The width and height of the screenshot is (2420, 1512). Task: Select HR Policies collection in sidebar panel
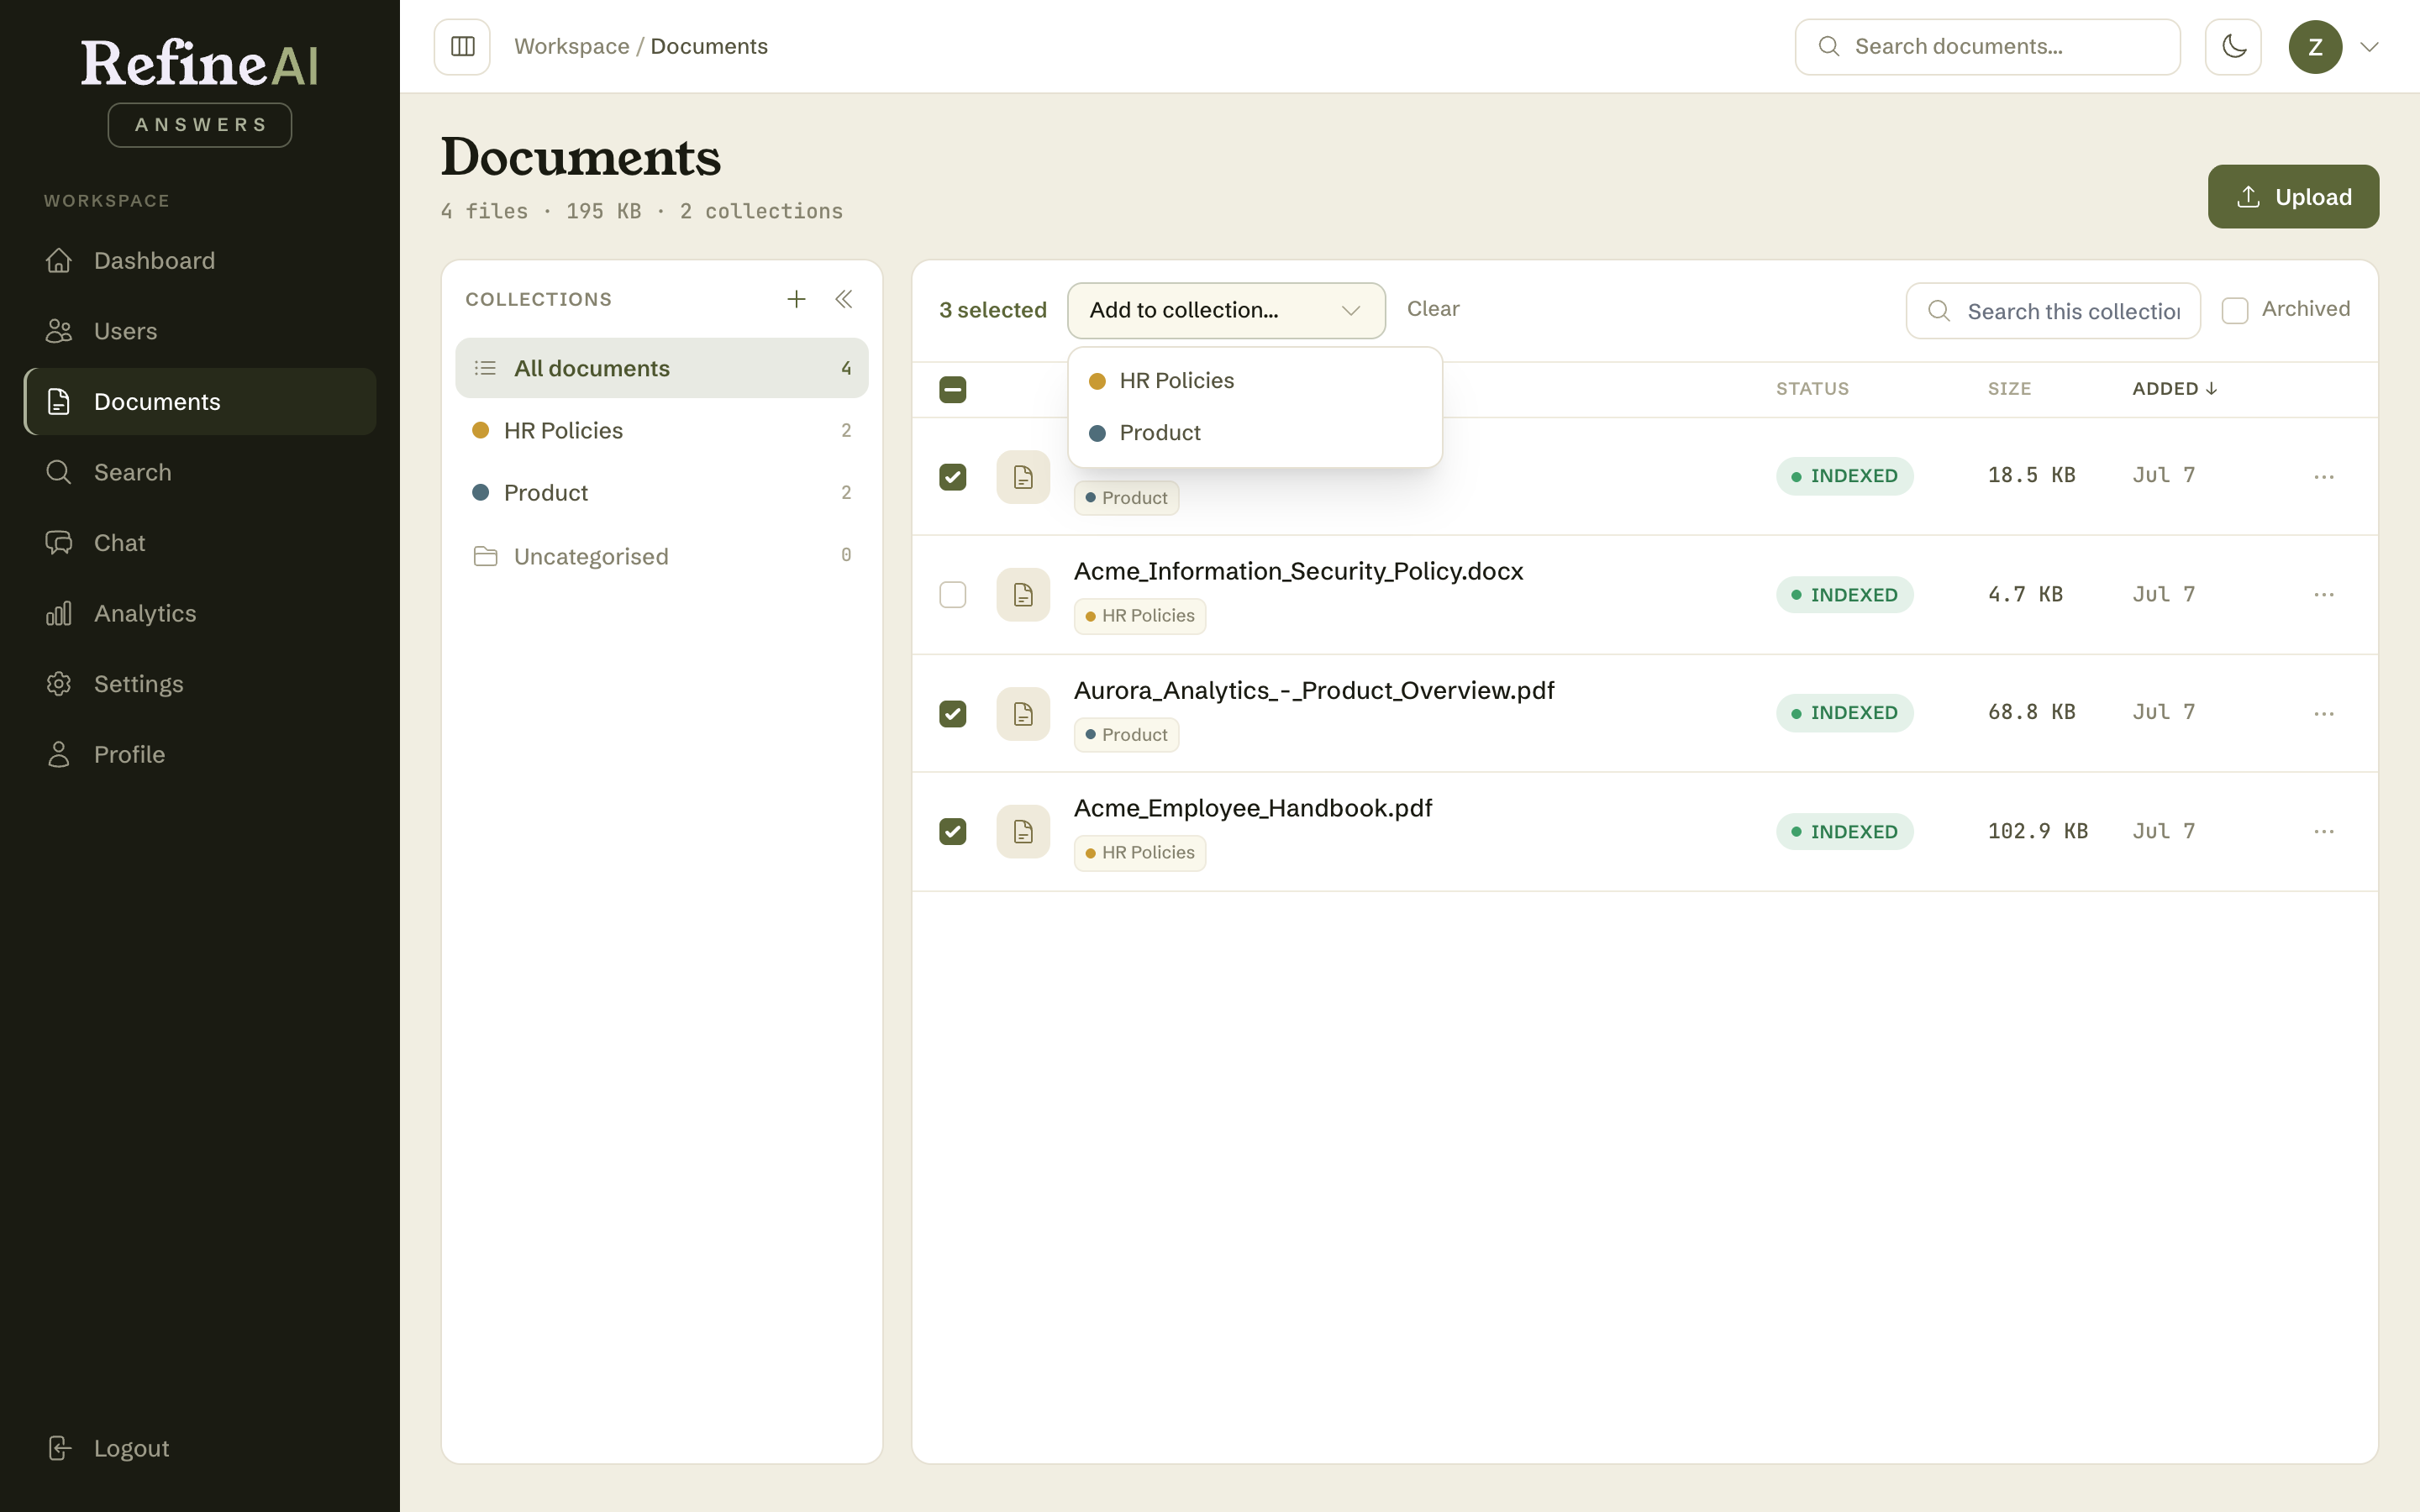[661, 431]
